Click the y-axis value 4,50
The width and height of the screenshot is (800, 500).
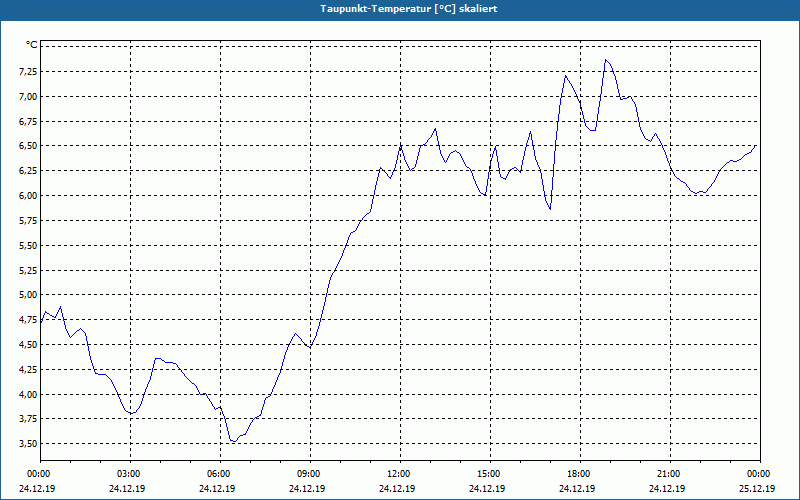coord(28,344)
